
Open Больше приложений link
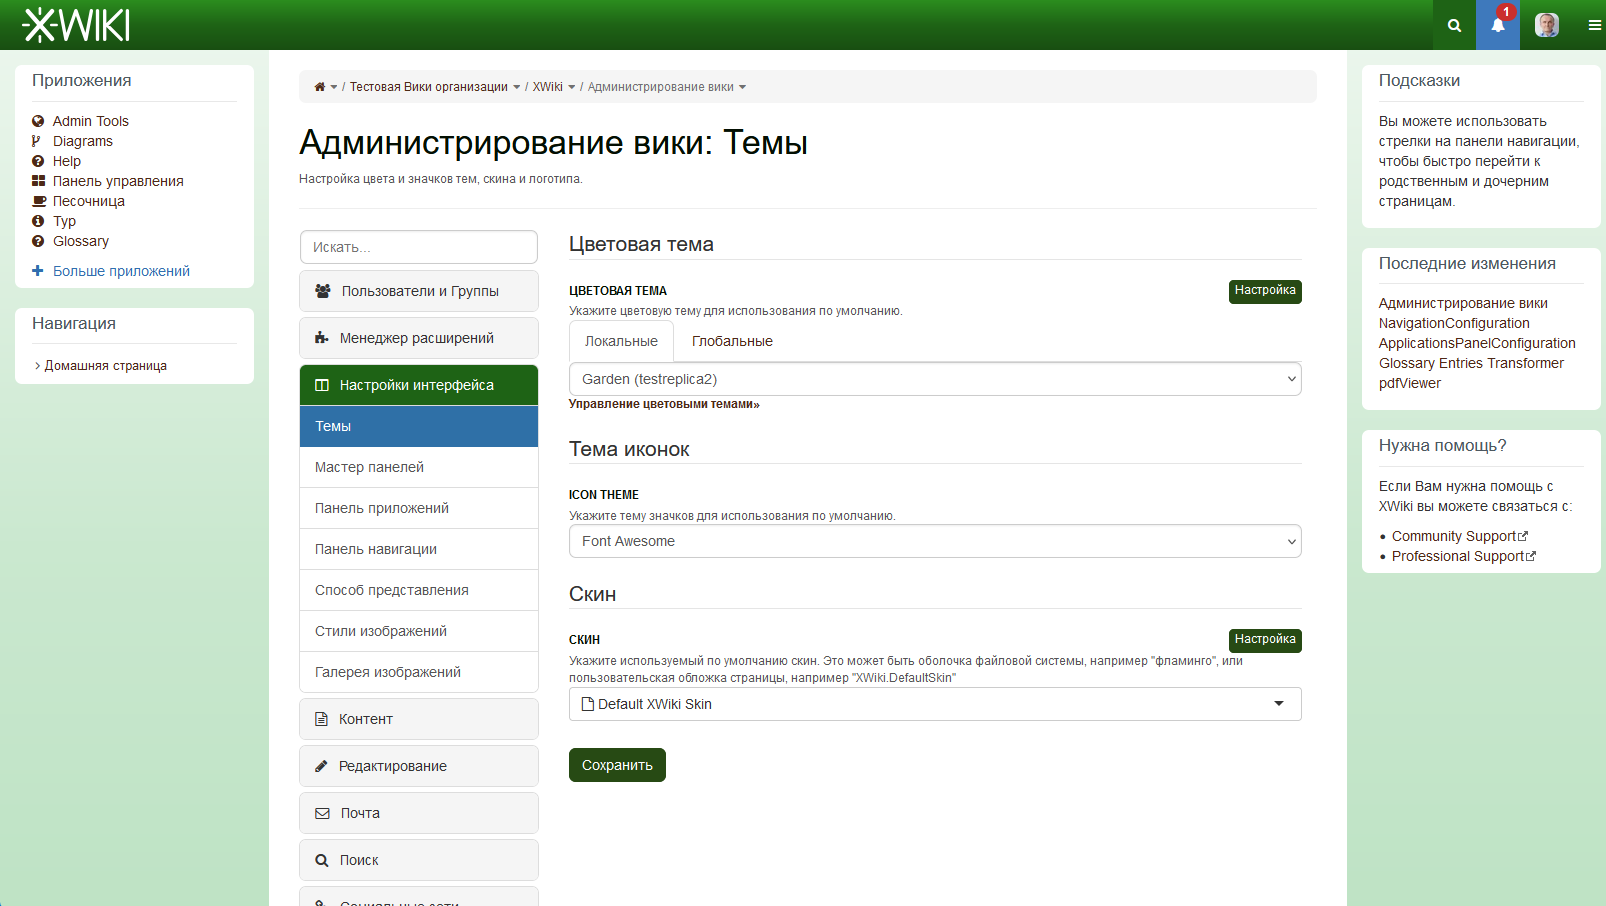click(x=121, y=271)
